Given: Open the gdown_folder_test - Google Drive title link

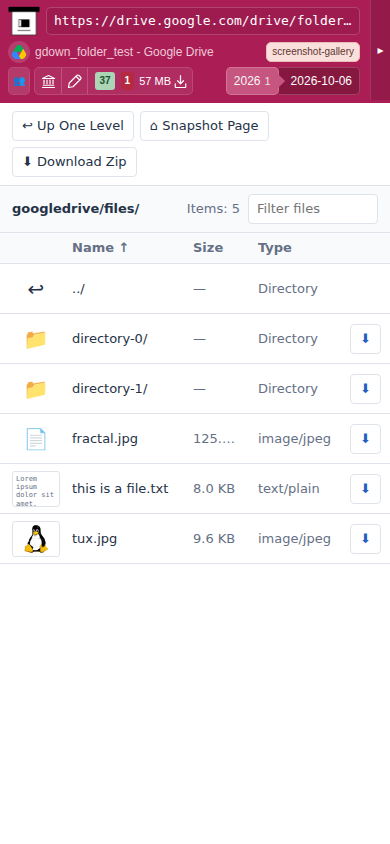Looking at the screenshot, I should [x=124, y=52].
